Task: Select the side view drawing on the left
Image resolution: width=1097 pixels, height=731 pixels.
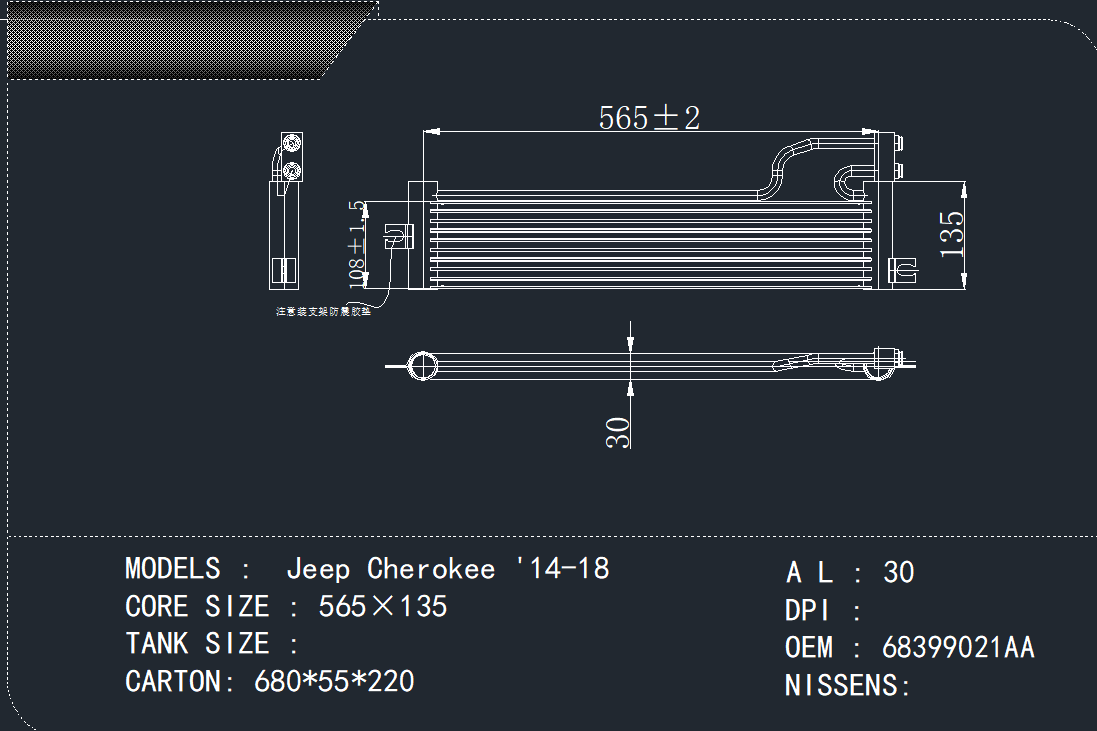Action: pos(286,210)
